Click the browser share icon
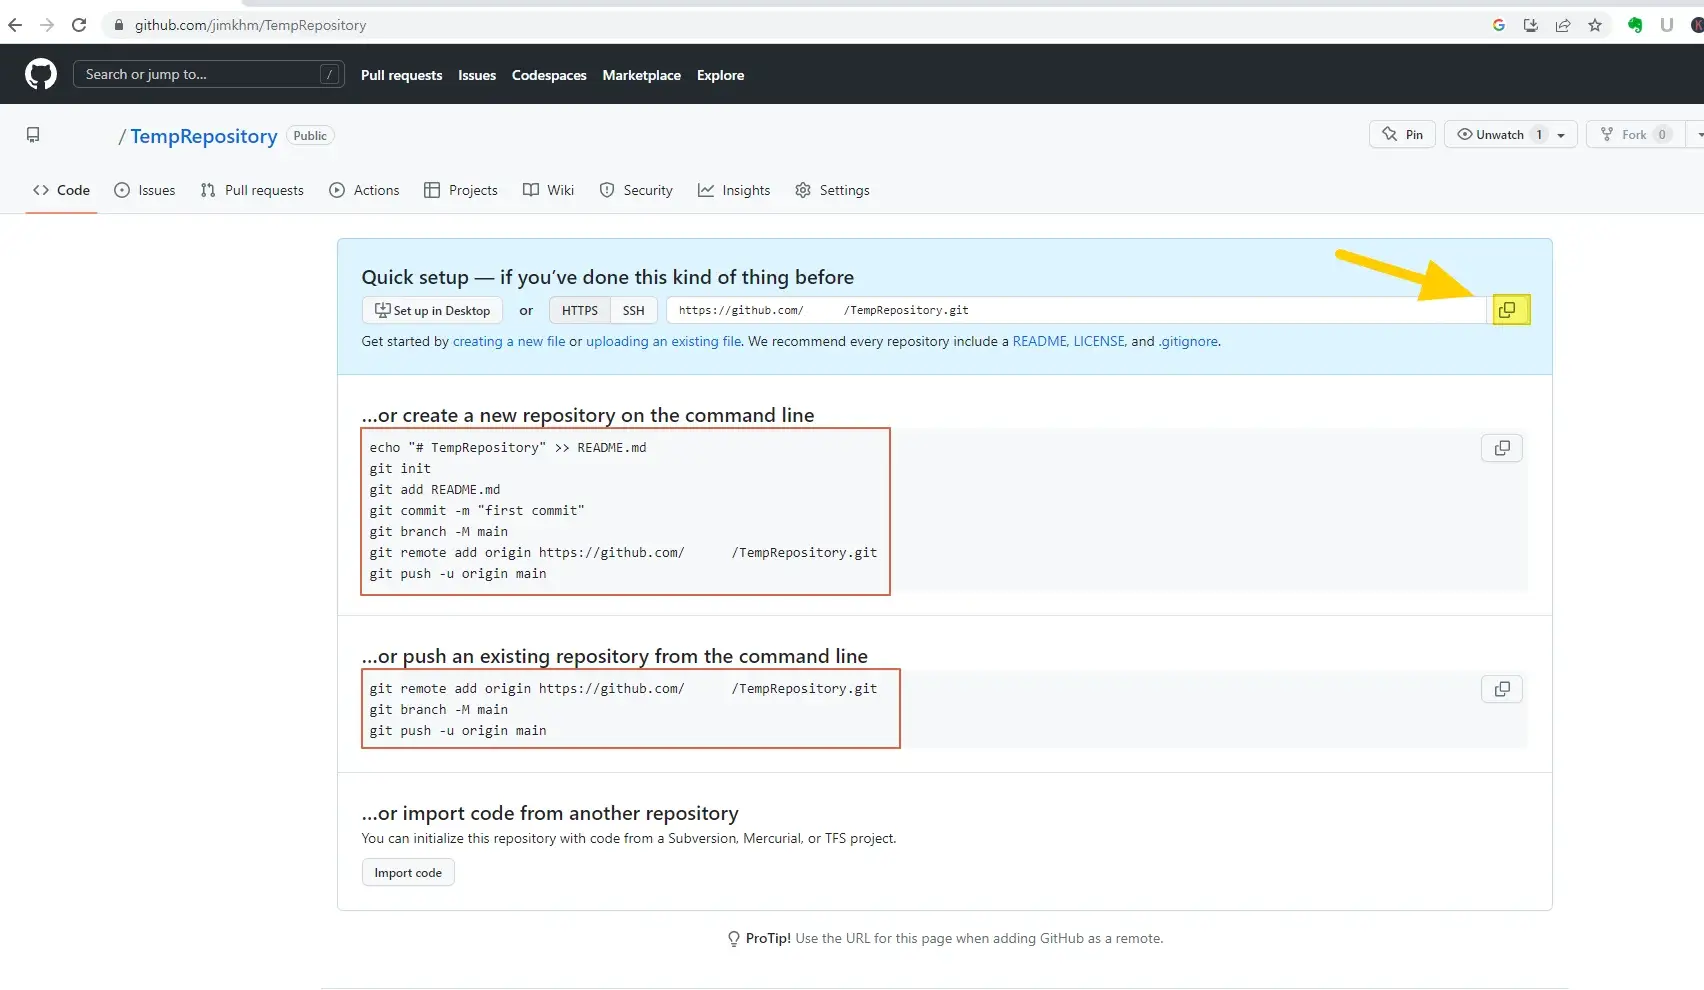Screen dimensions: 1704x990 coord(1563,25)
